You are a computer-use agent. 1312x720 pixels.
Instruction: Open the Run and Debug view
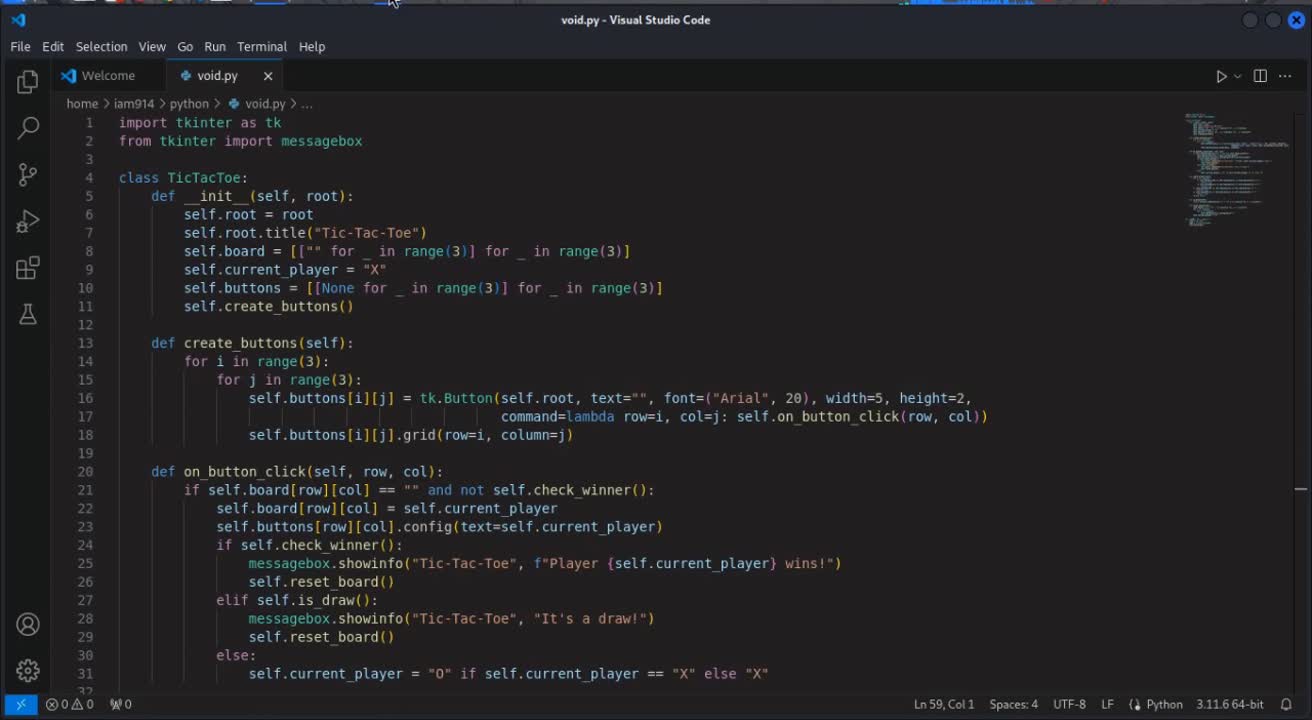pos(28,222)
